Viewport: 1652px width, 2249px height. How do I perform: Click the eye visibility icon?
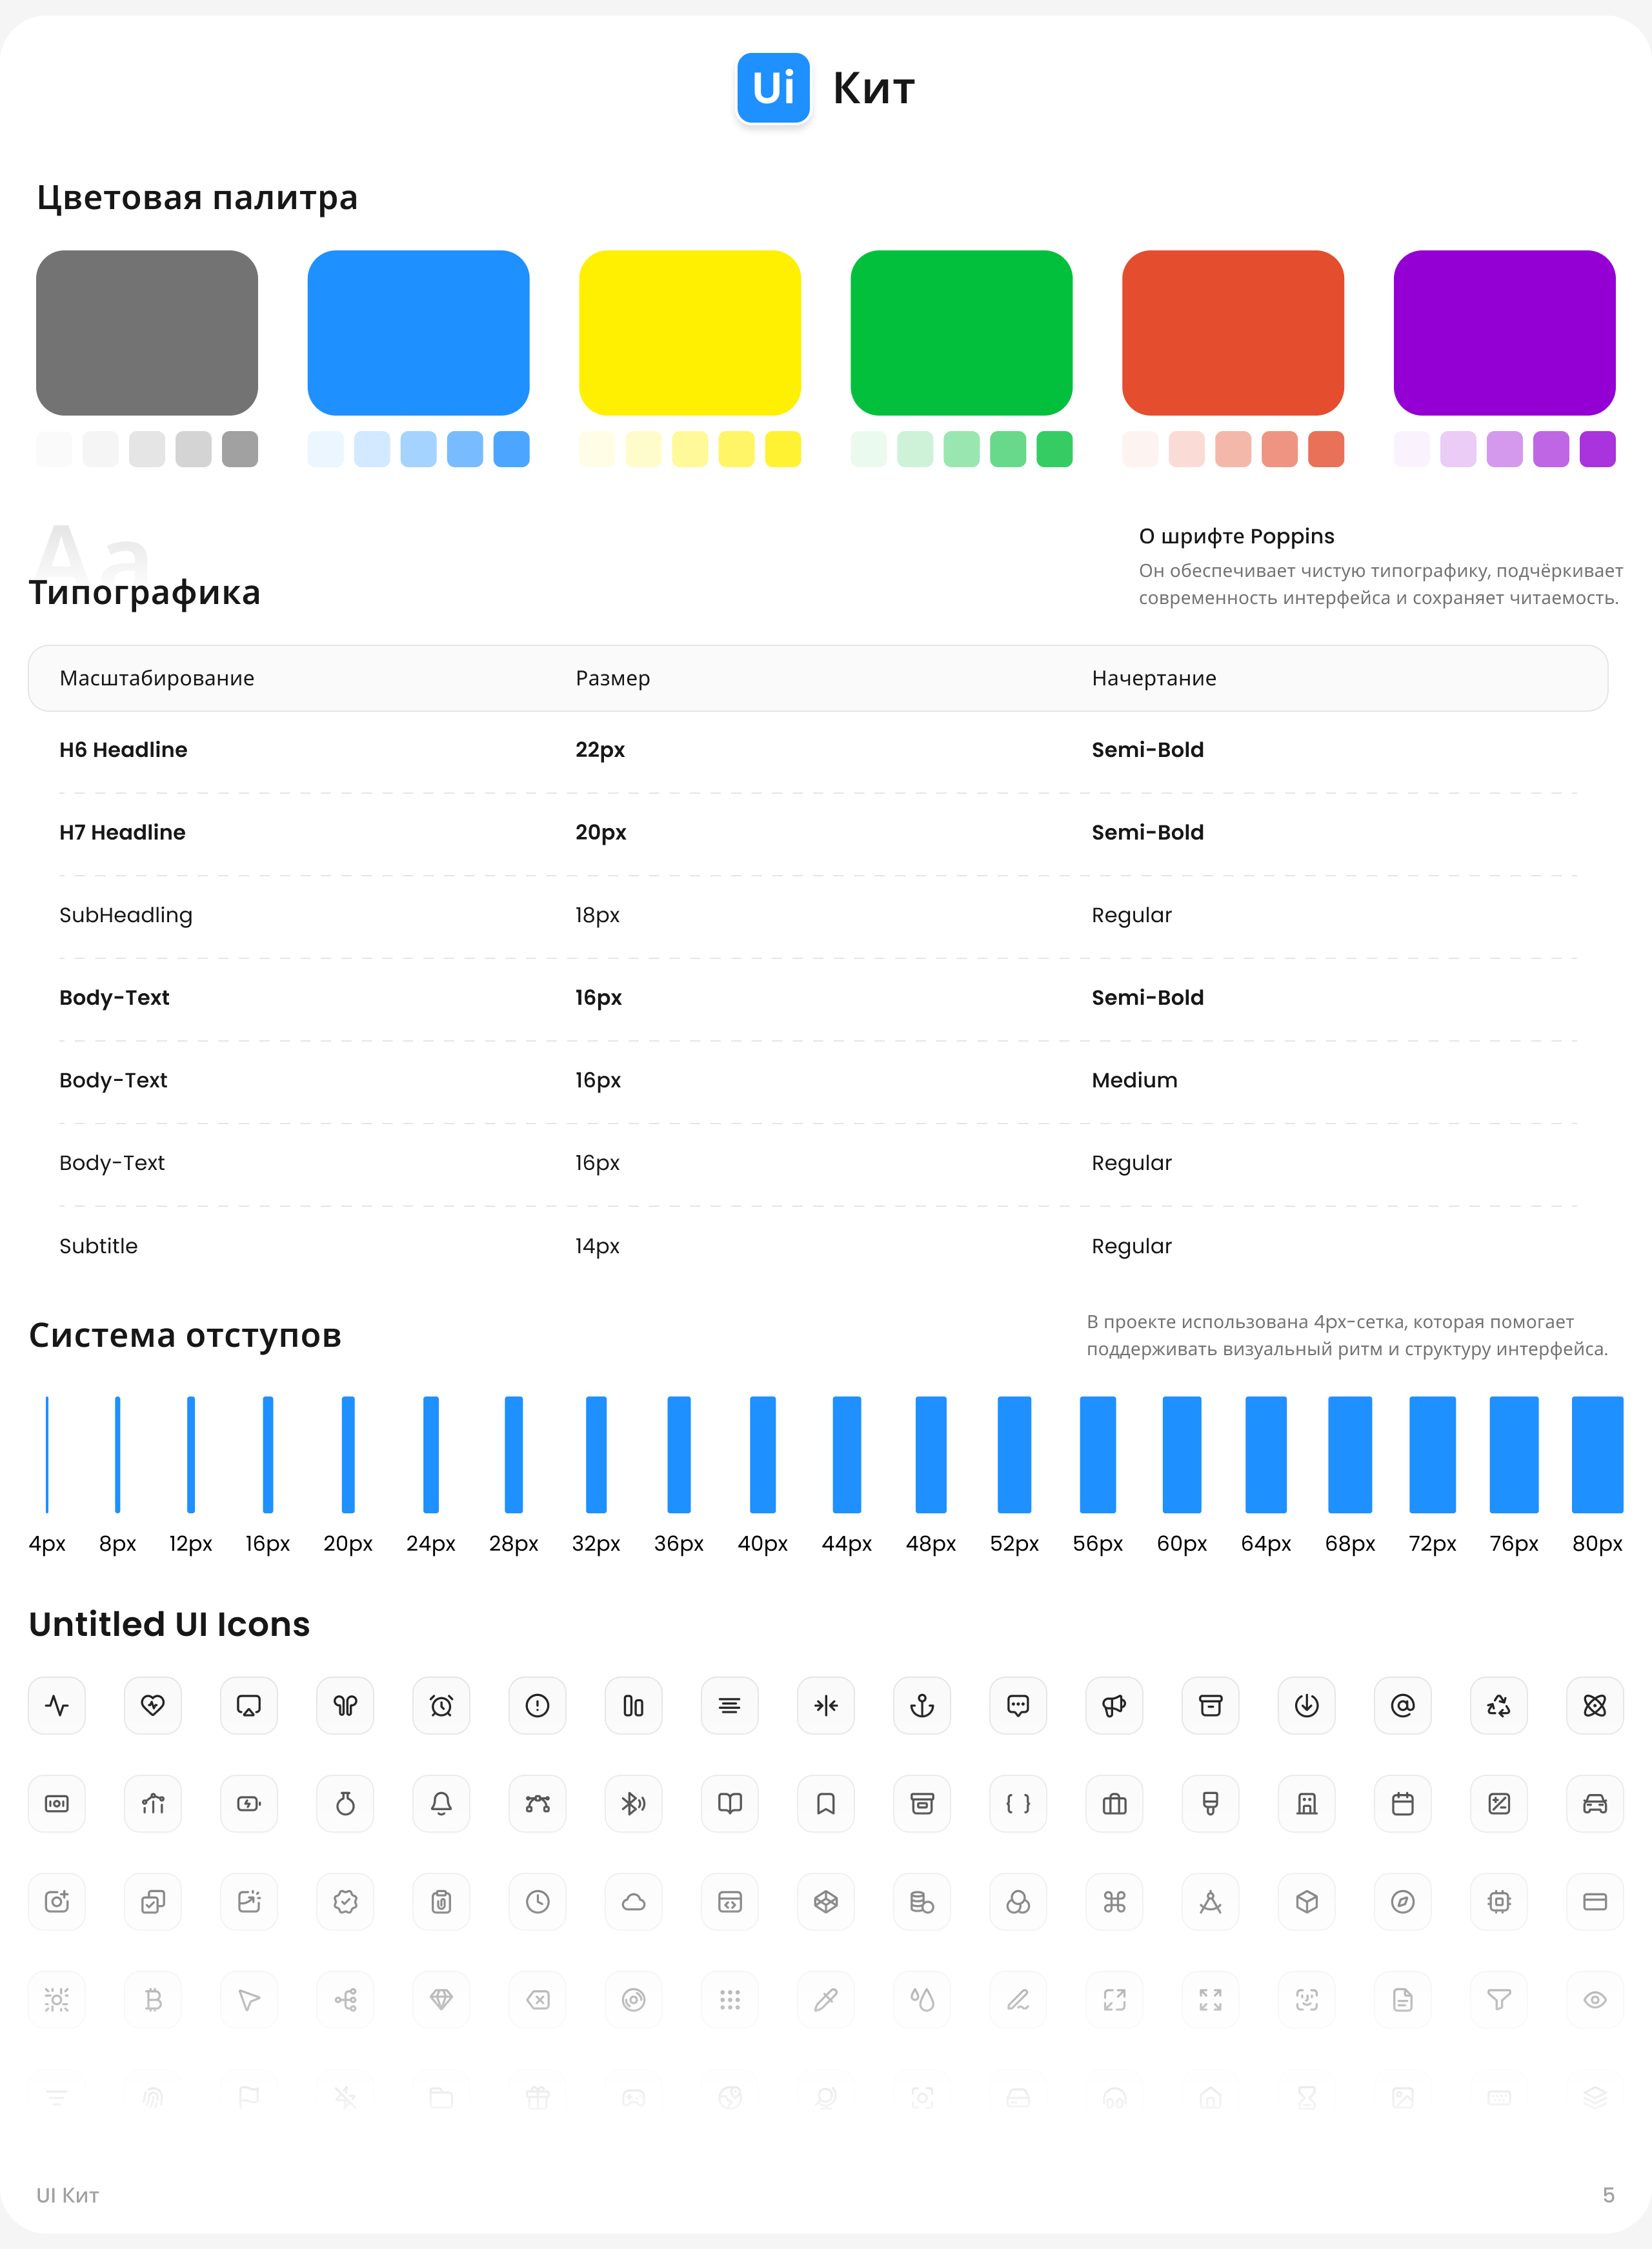point(1594,1999)
